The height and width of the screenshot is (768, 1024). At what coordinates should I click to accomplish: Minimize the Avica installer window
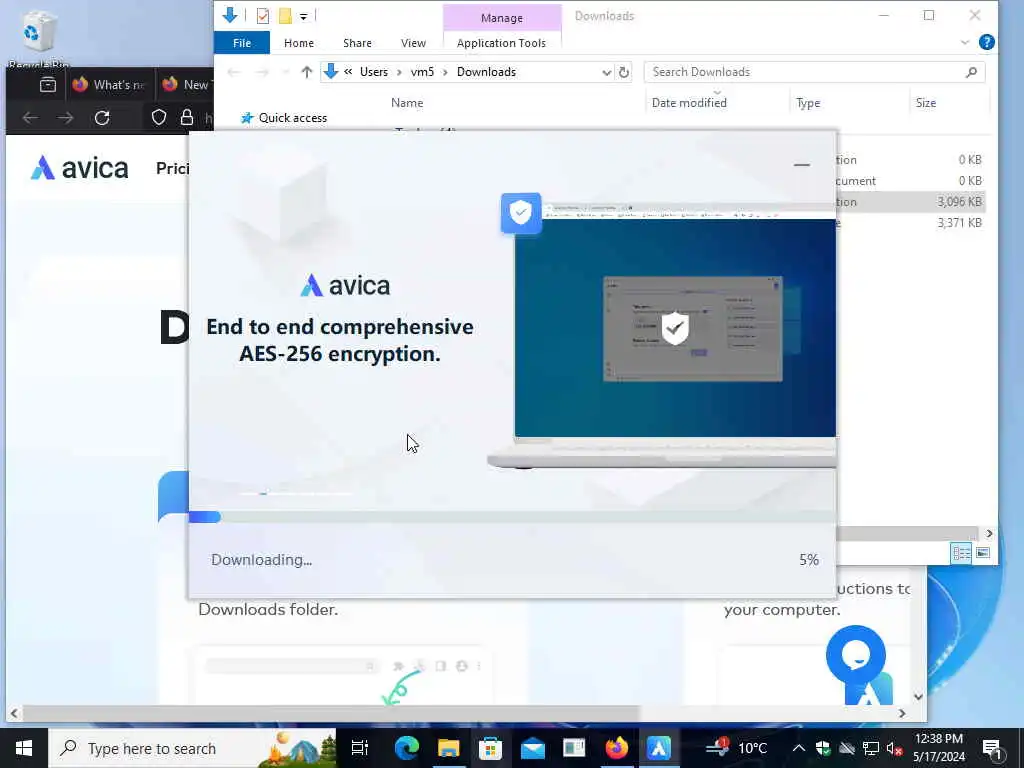click(801, 165)
